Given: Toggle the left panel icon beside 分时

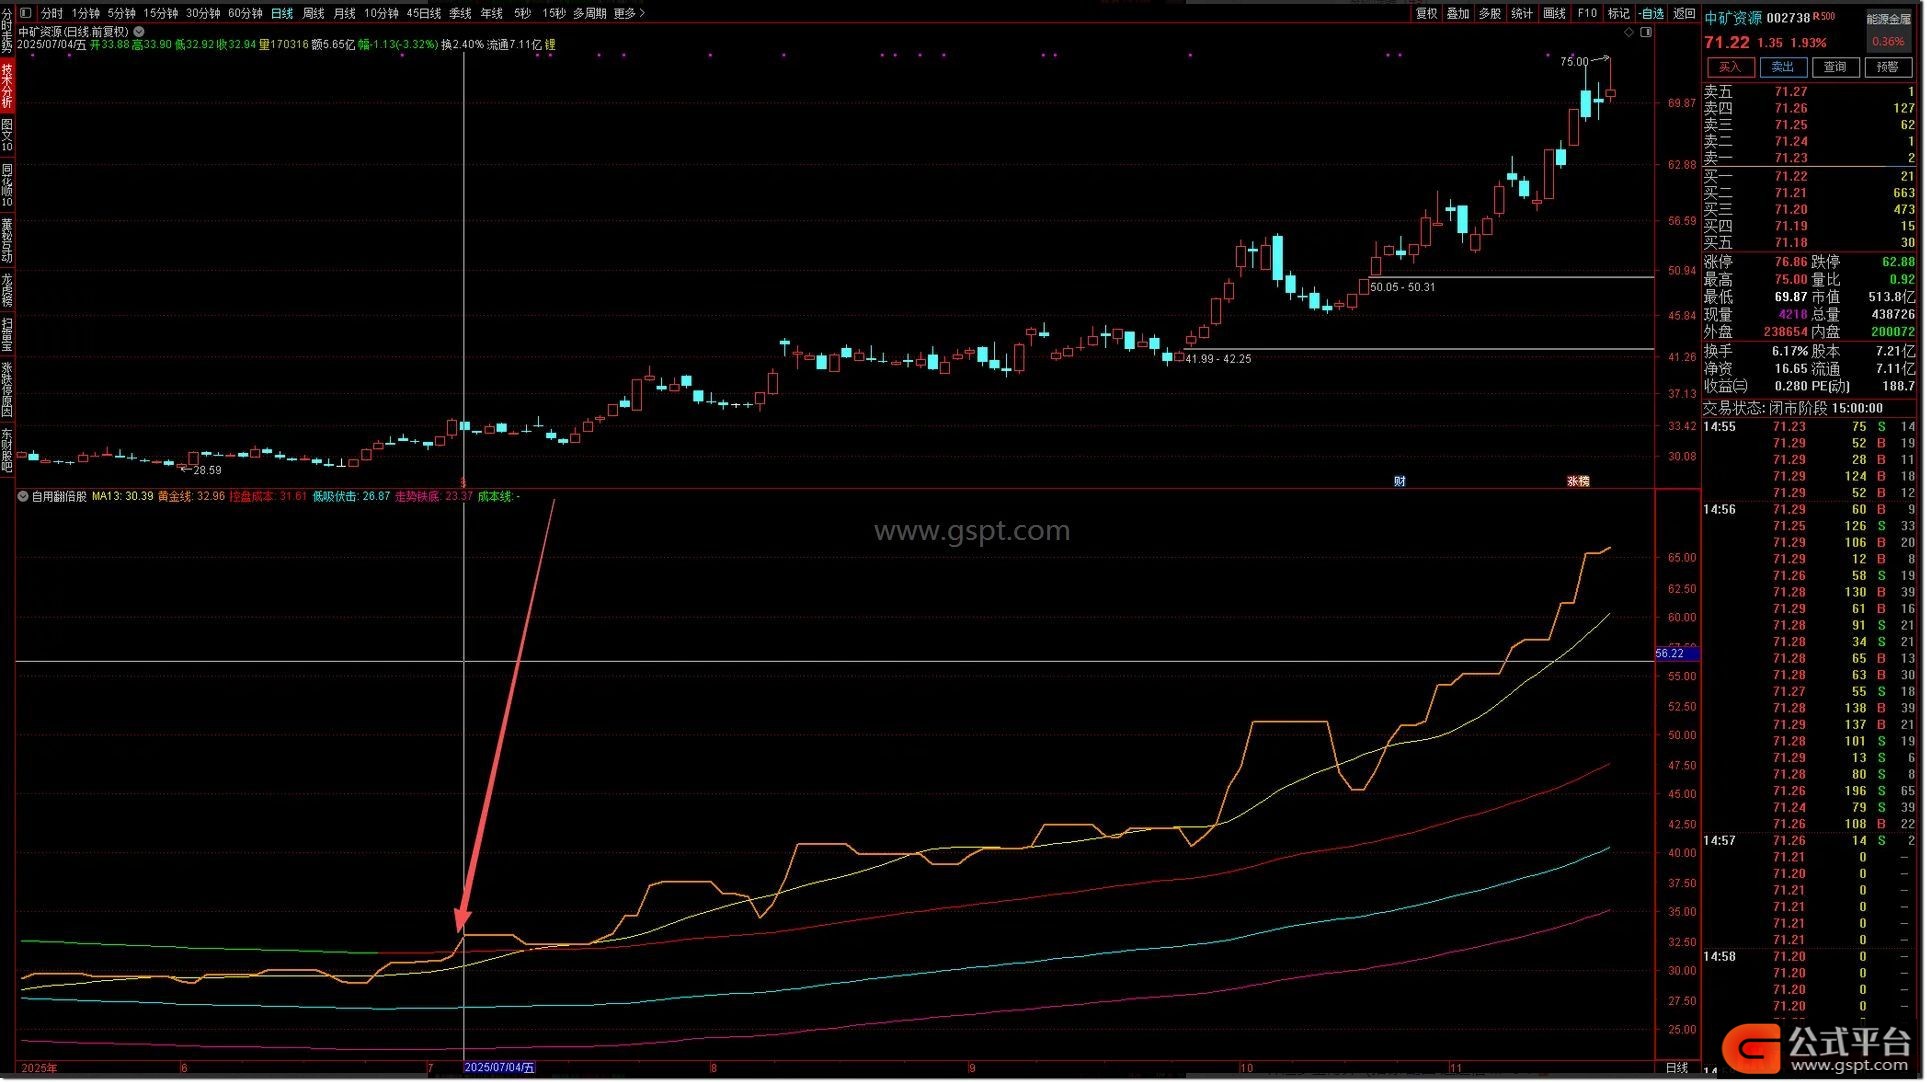Looking at the screenshot, I should coord(25,13).
